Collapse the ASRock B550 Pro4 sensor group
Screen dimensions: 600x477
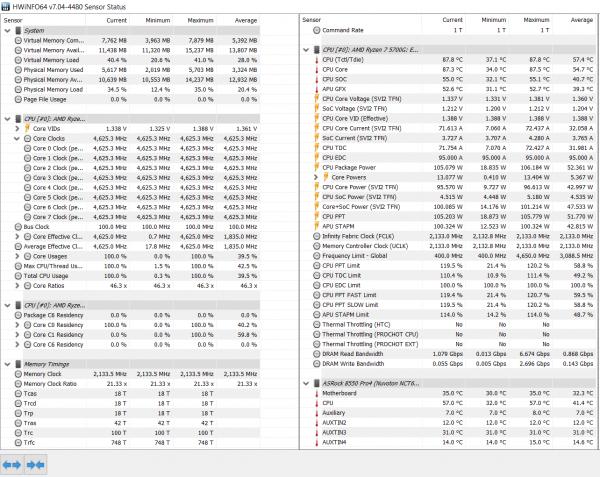306,383
